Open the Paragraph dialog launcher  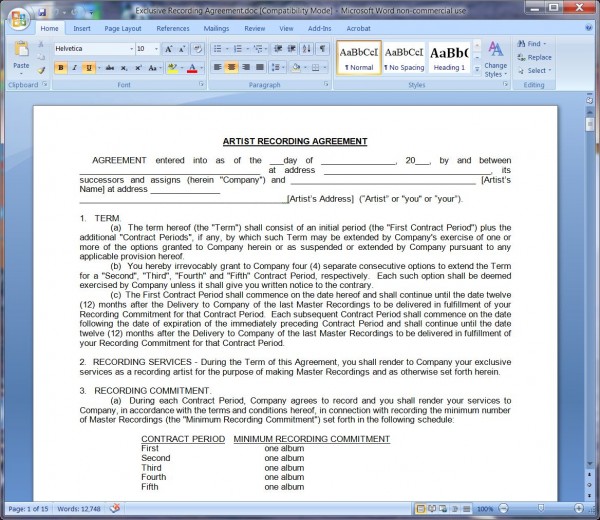(x=326, y=84)
